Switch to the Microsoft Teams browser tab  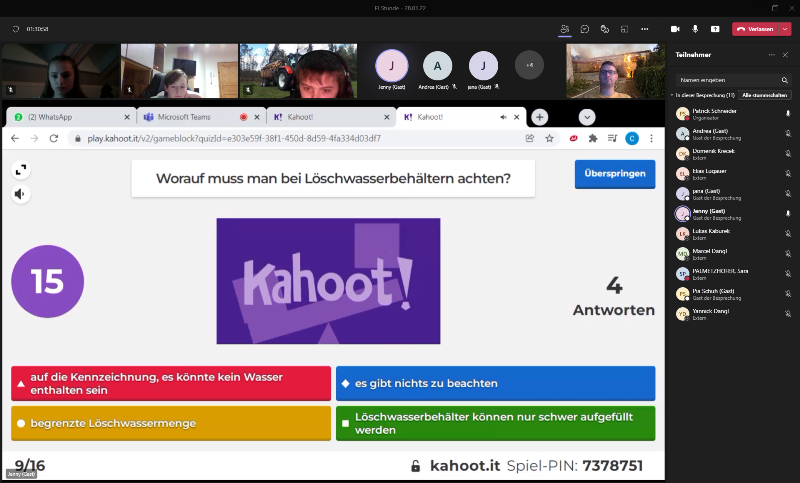click(x=197, y=117)
